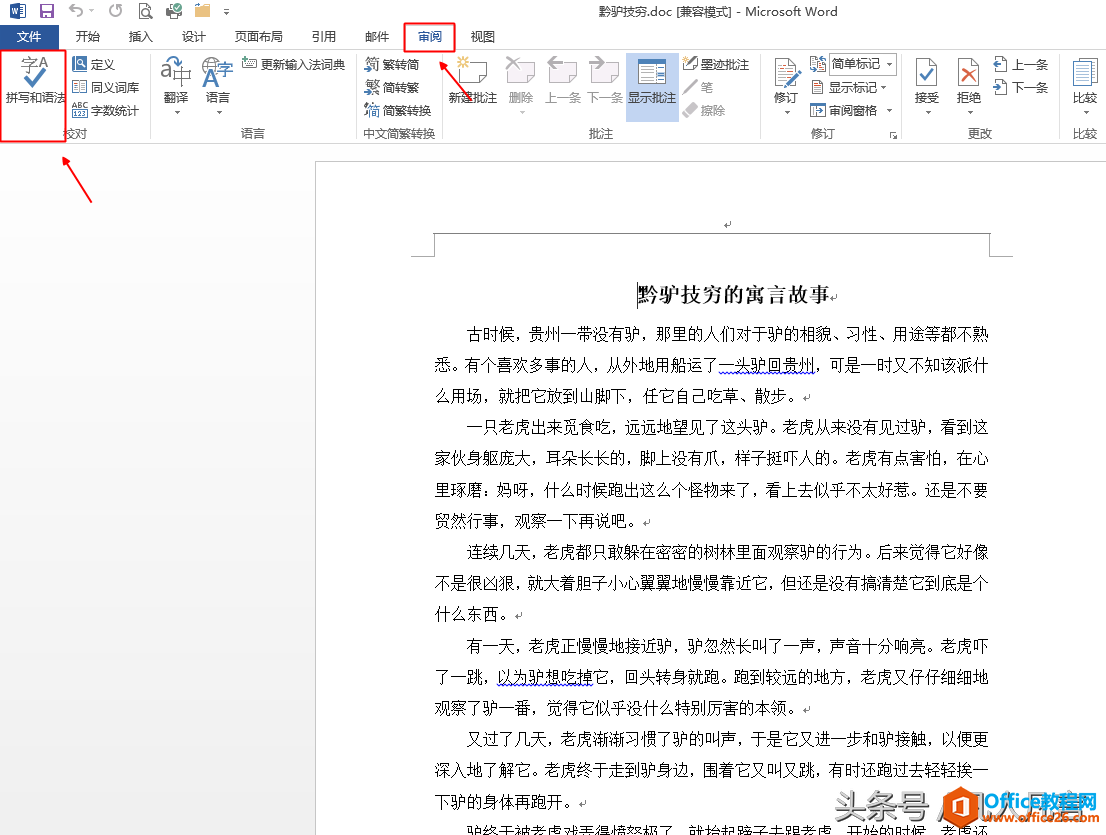Open the 语言 language settings
Screen dimensions: 1106x835
217,80
